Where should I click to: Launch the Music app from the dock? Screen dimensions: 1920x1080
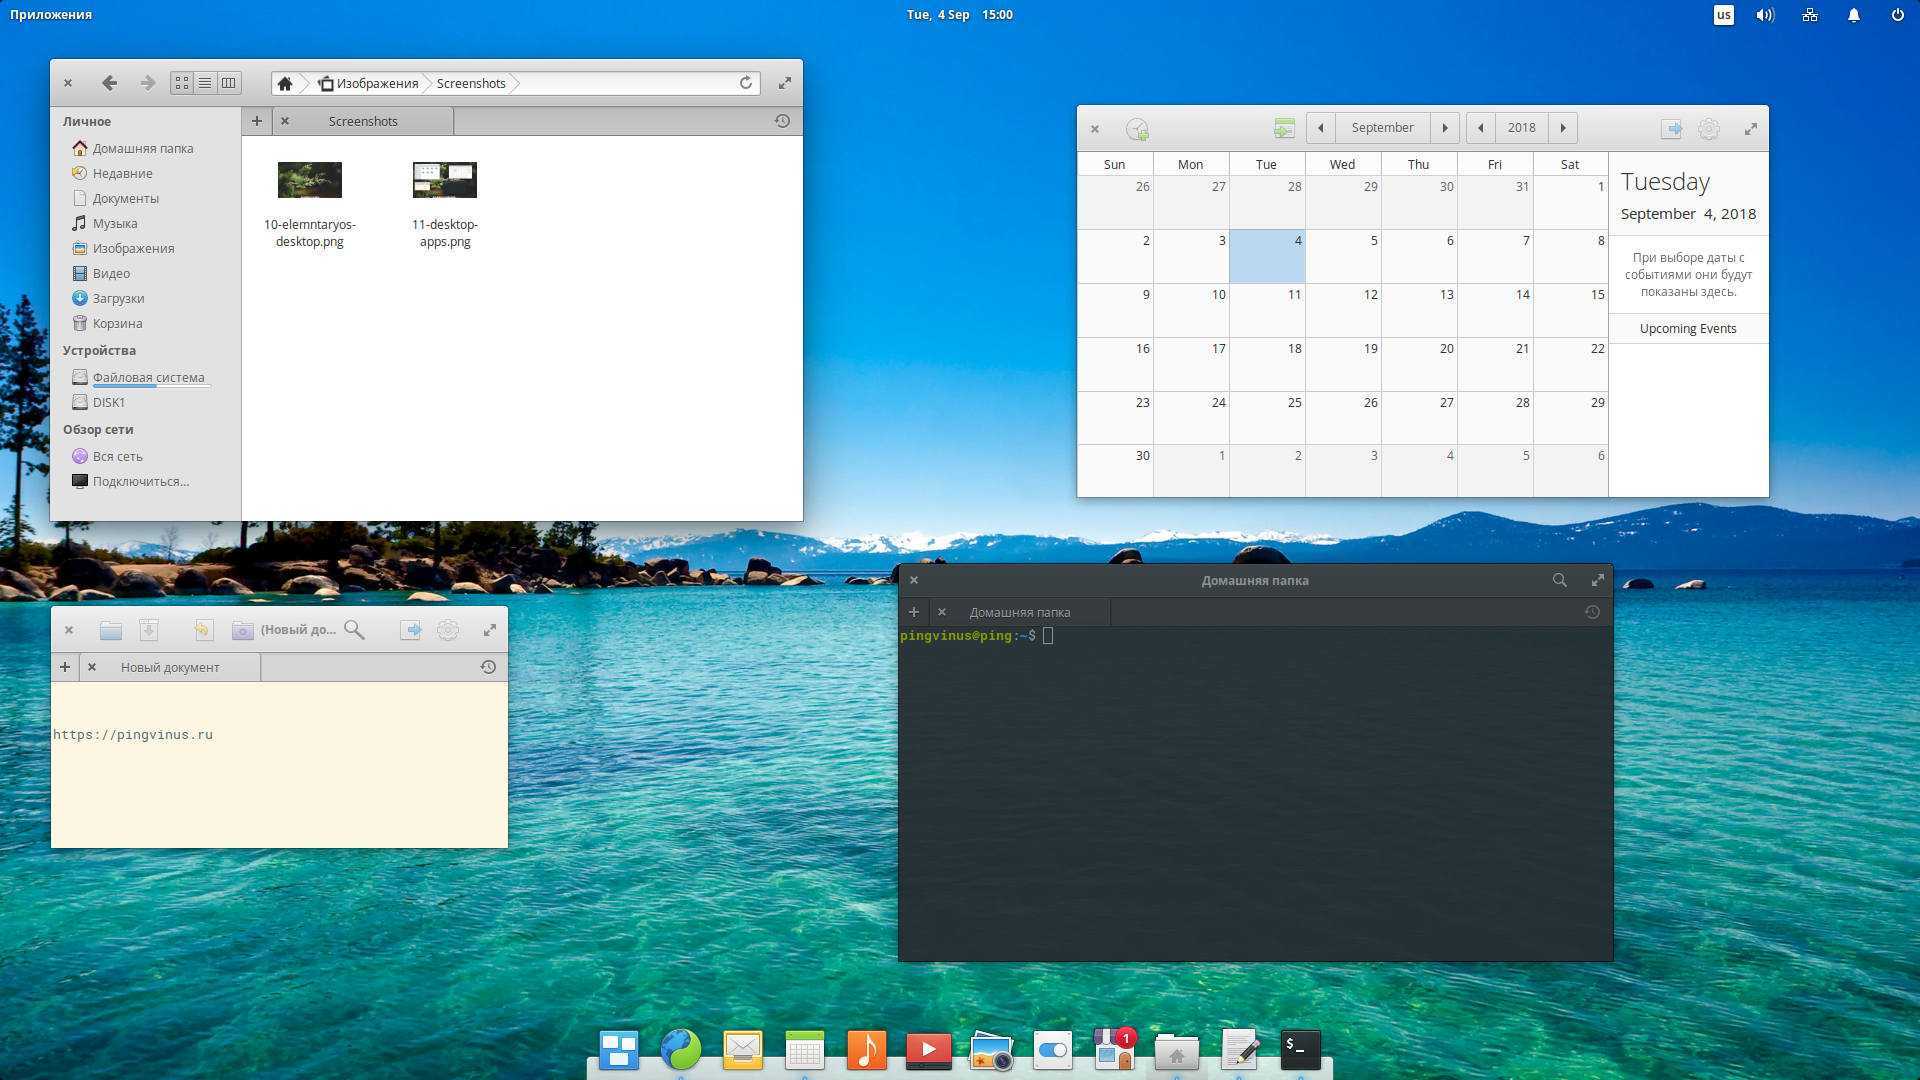point(866,1050)
